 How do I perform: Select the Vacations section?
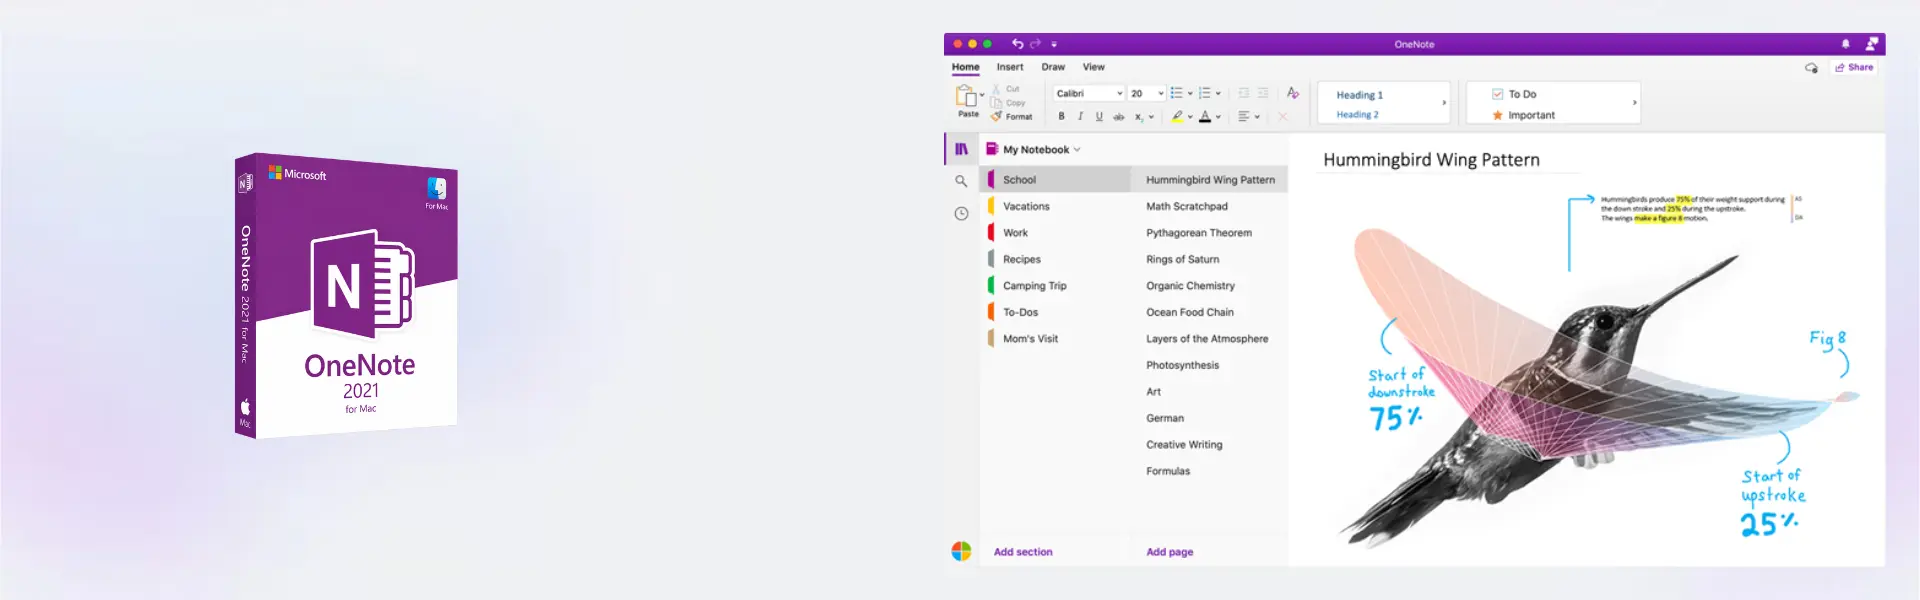(x=1056, y=206)
